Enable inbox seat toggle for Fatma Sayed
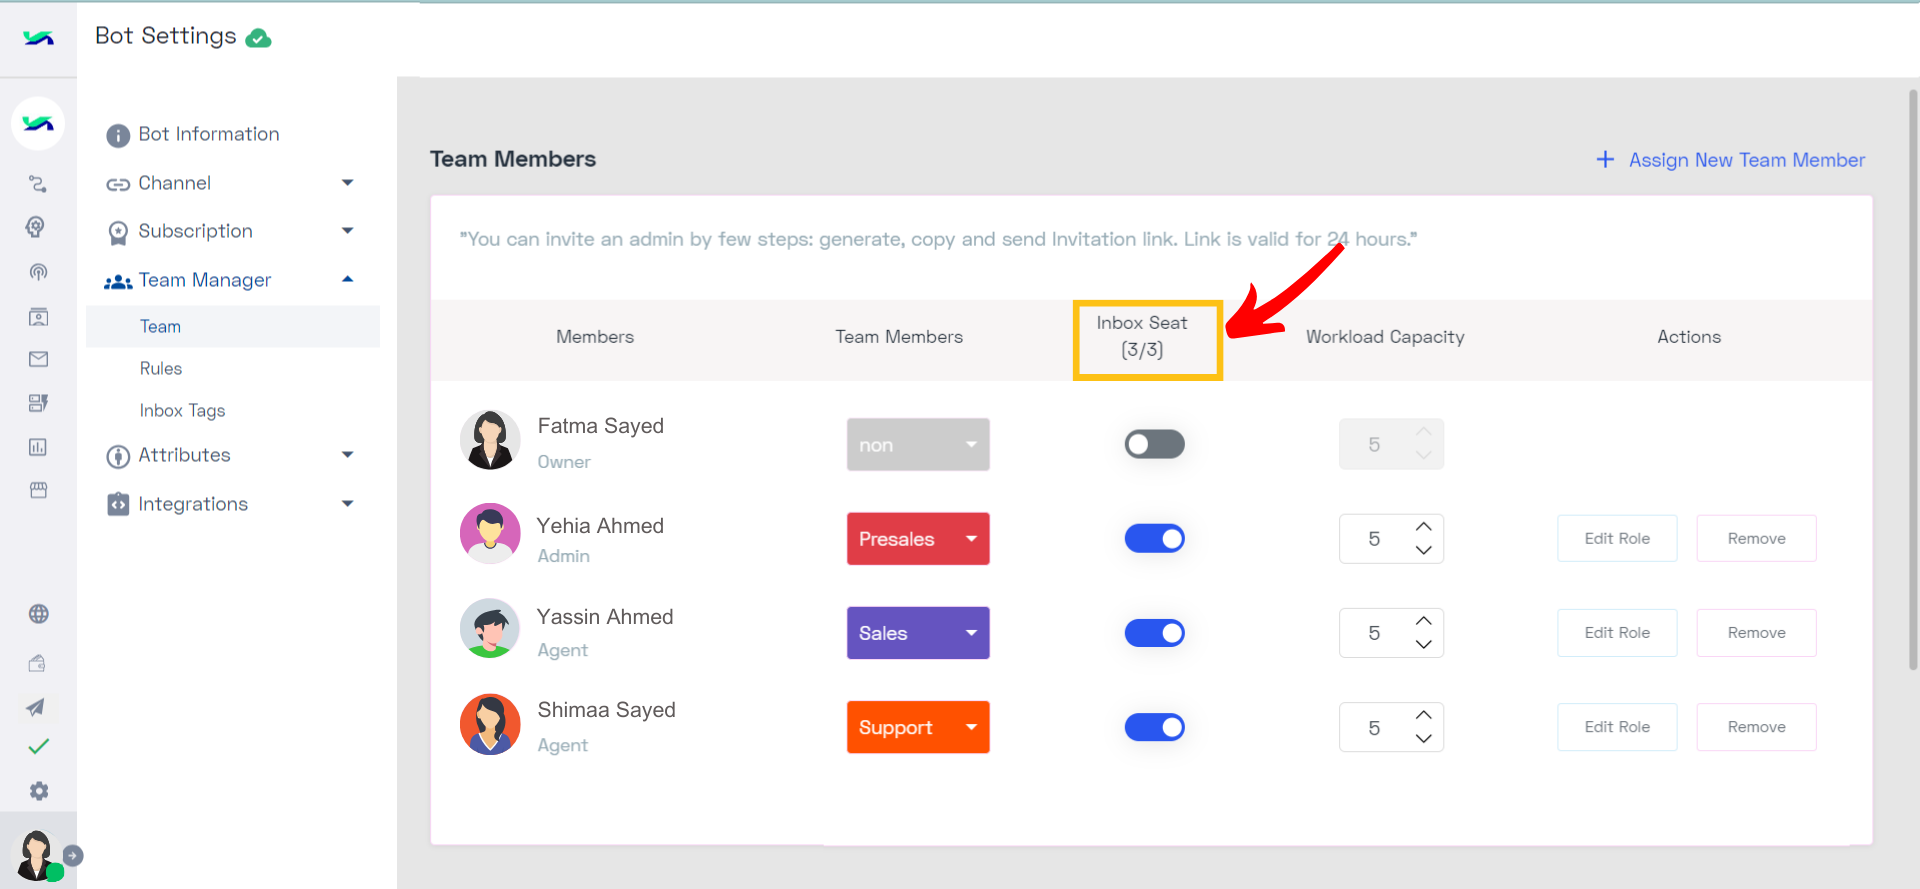This screenshot has width=1920, height=889. 1155,444
